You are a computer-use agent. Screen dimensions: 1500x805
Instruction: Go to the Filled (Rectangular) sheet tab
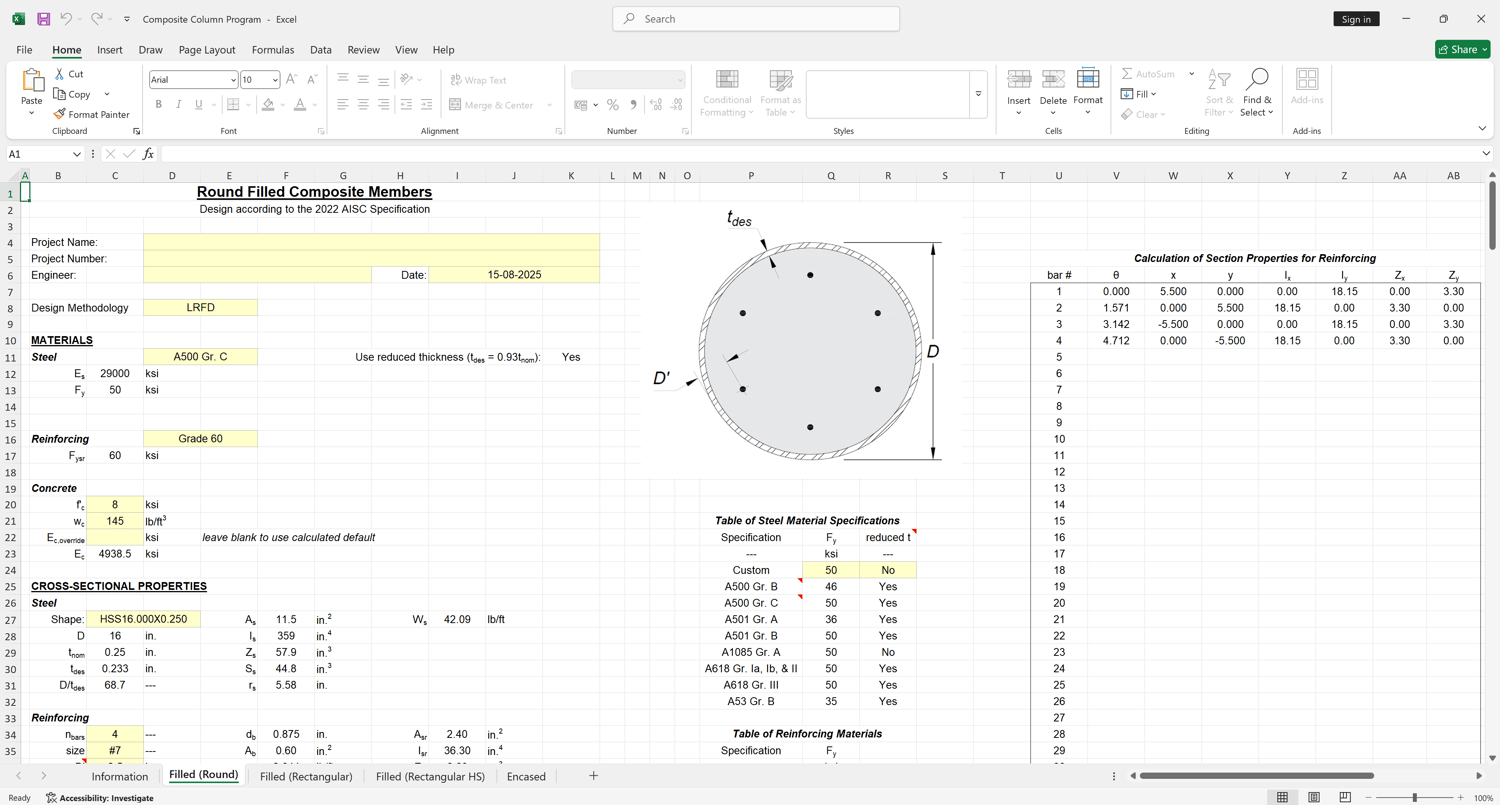306,776
